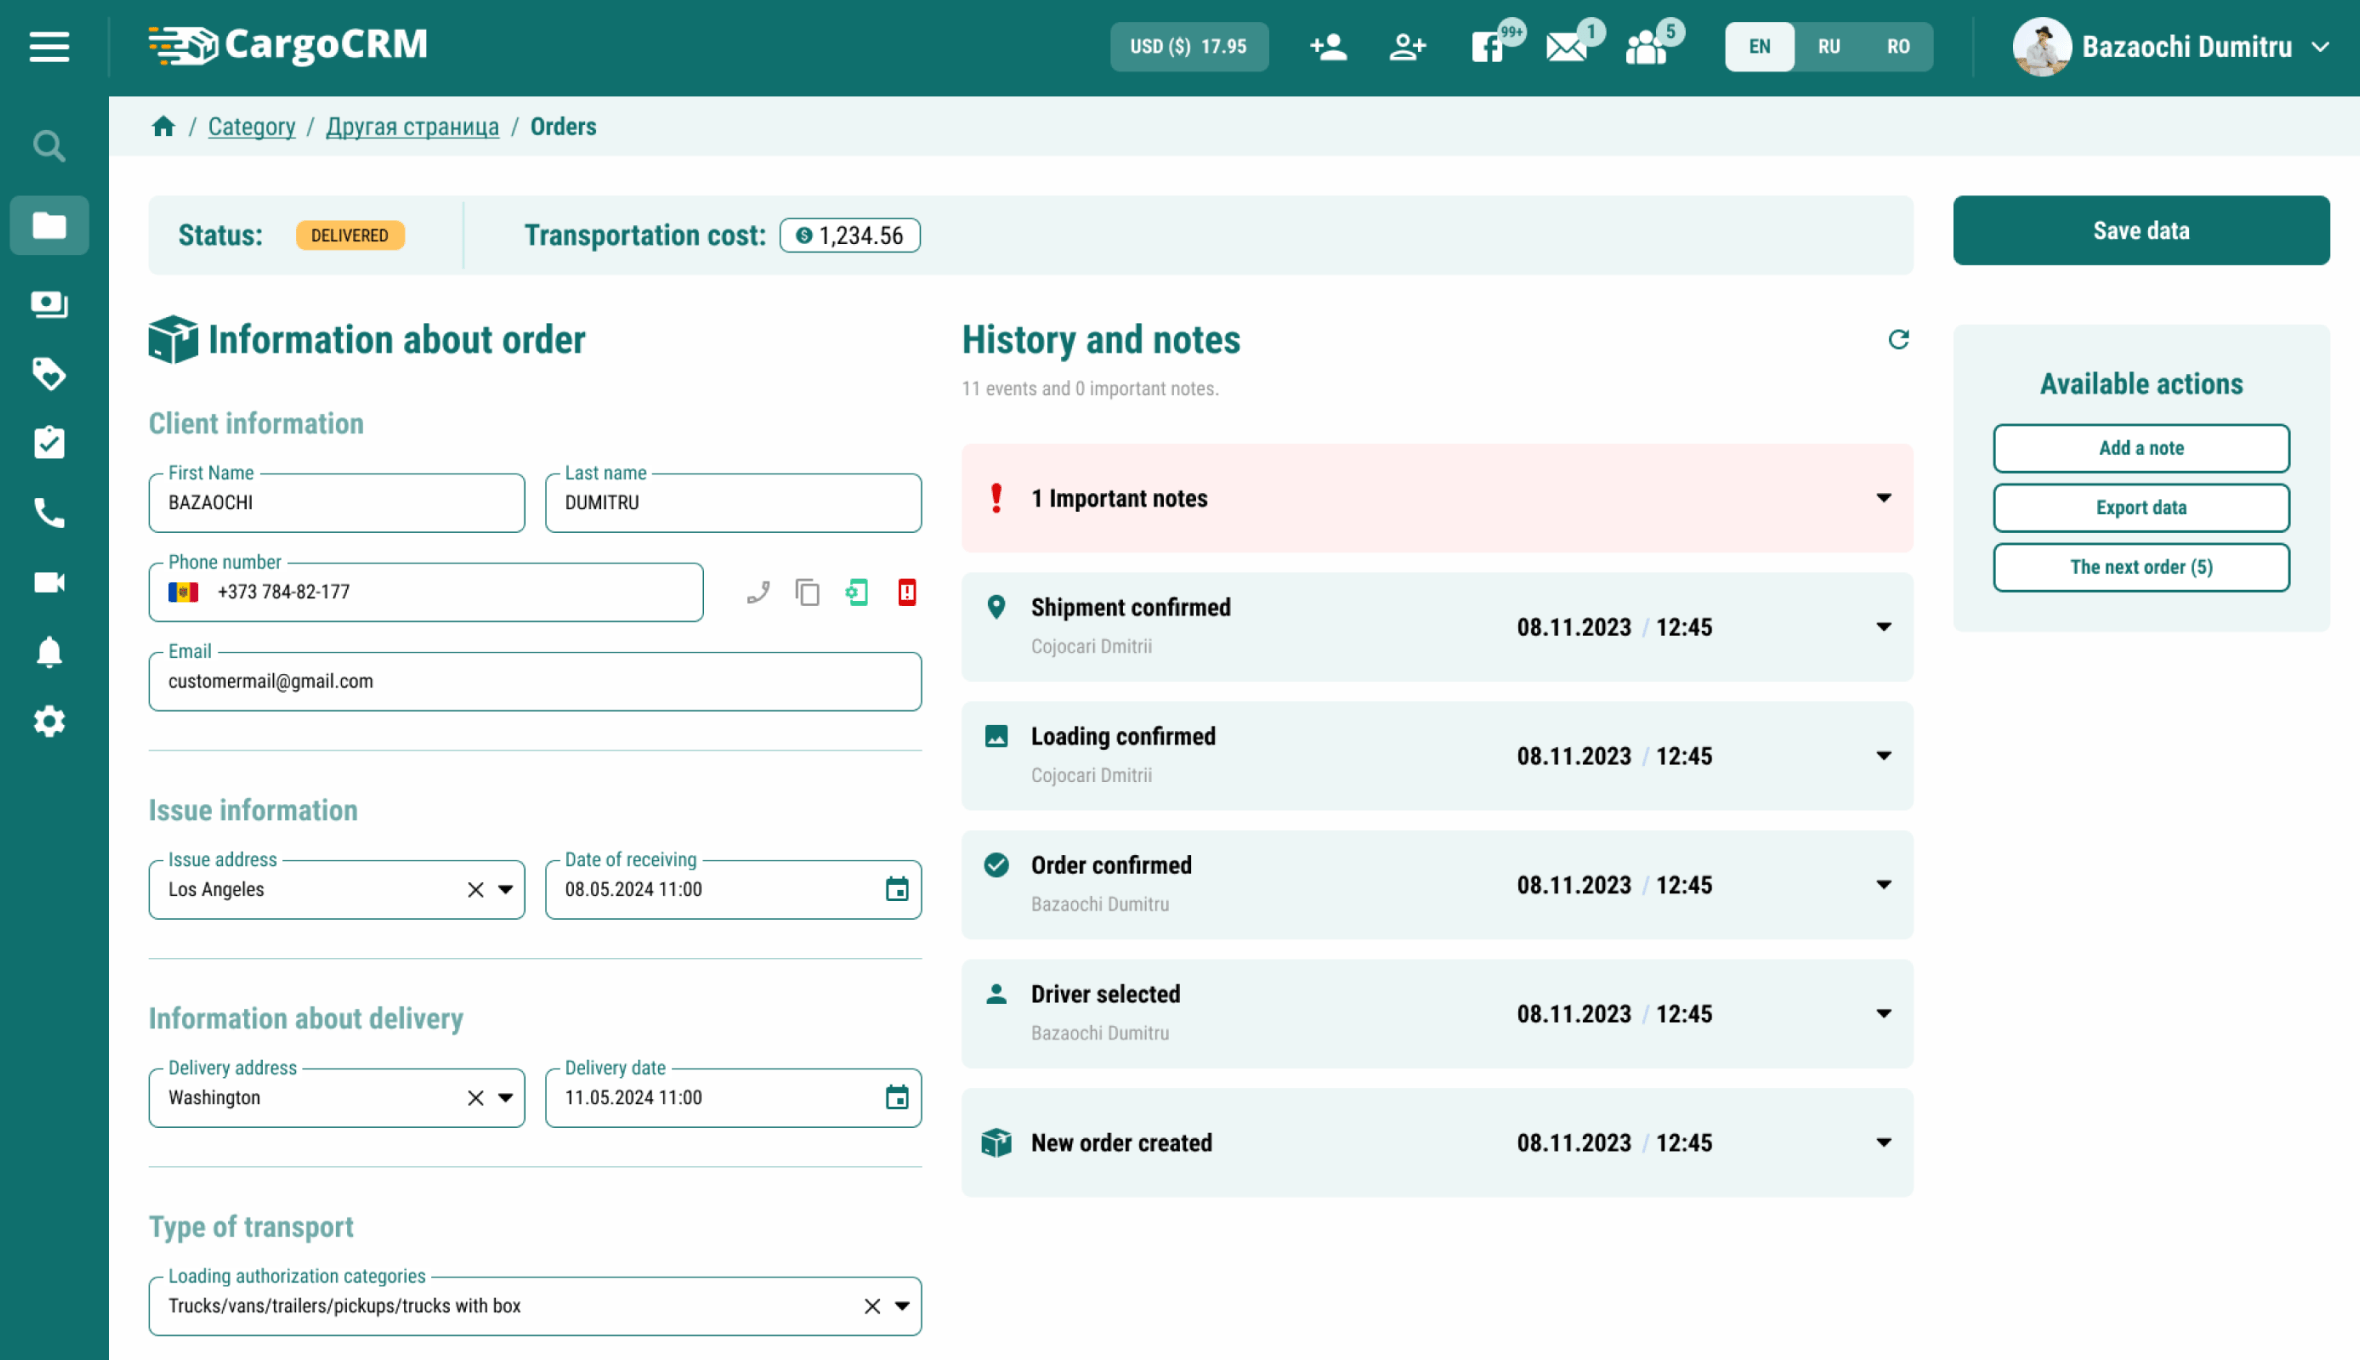Open the mail messages icon
The height and width of the screenshot is (1360, 2360).
coord(1566,47)
